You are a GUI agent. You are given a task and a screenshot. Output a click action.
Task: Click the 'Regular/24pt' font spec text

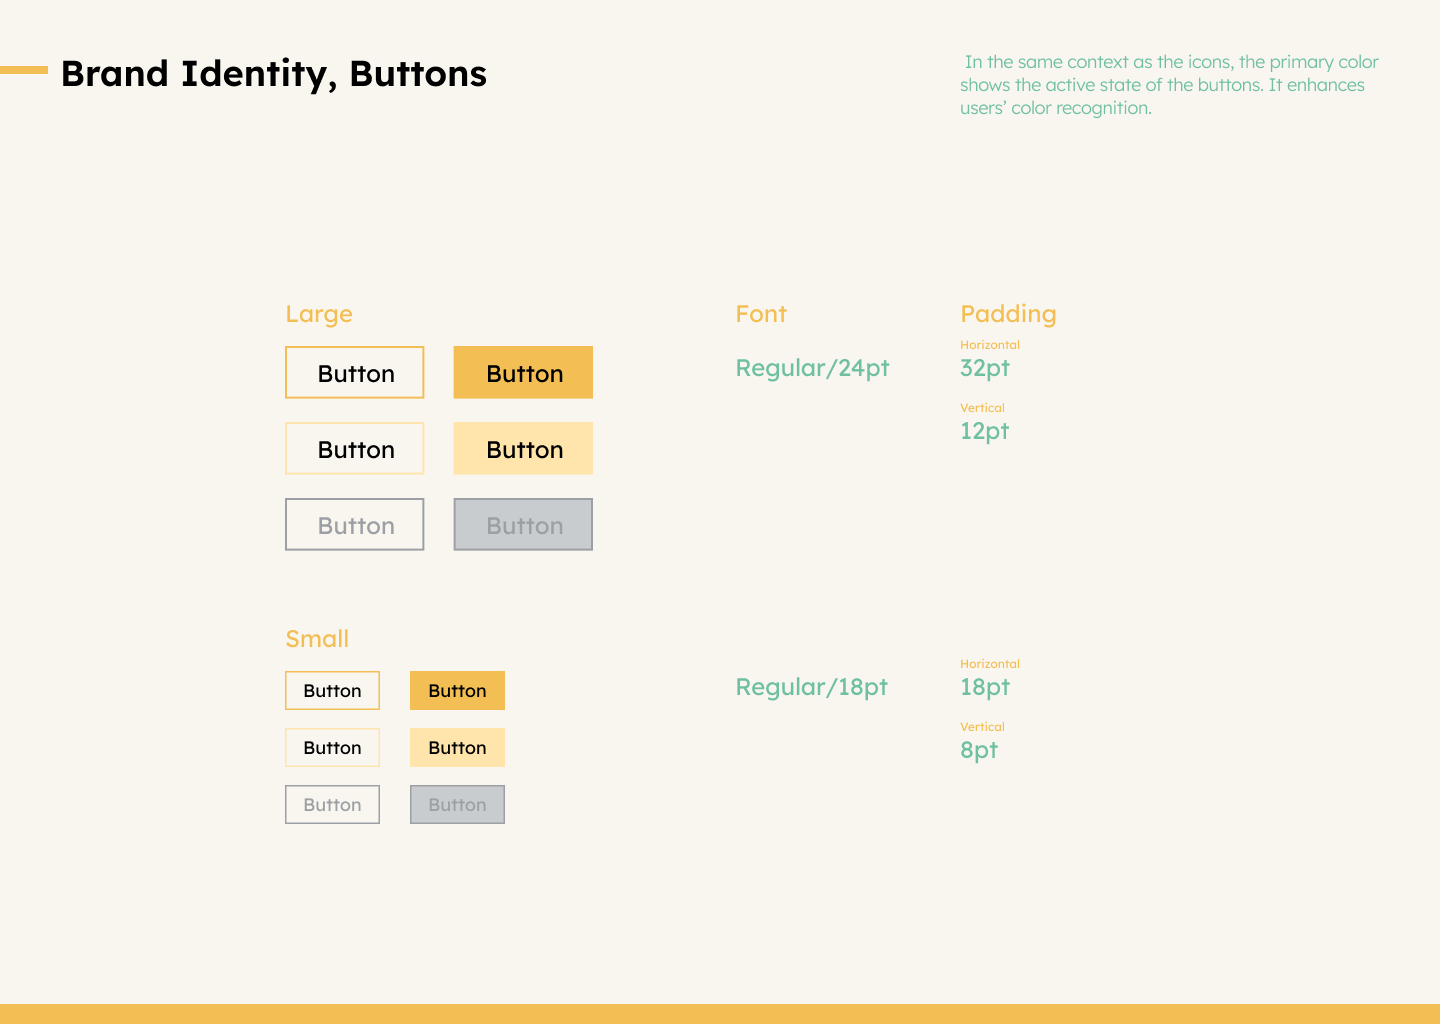812,368
